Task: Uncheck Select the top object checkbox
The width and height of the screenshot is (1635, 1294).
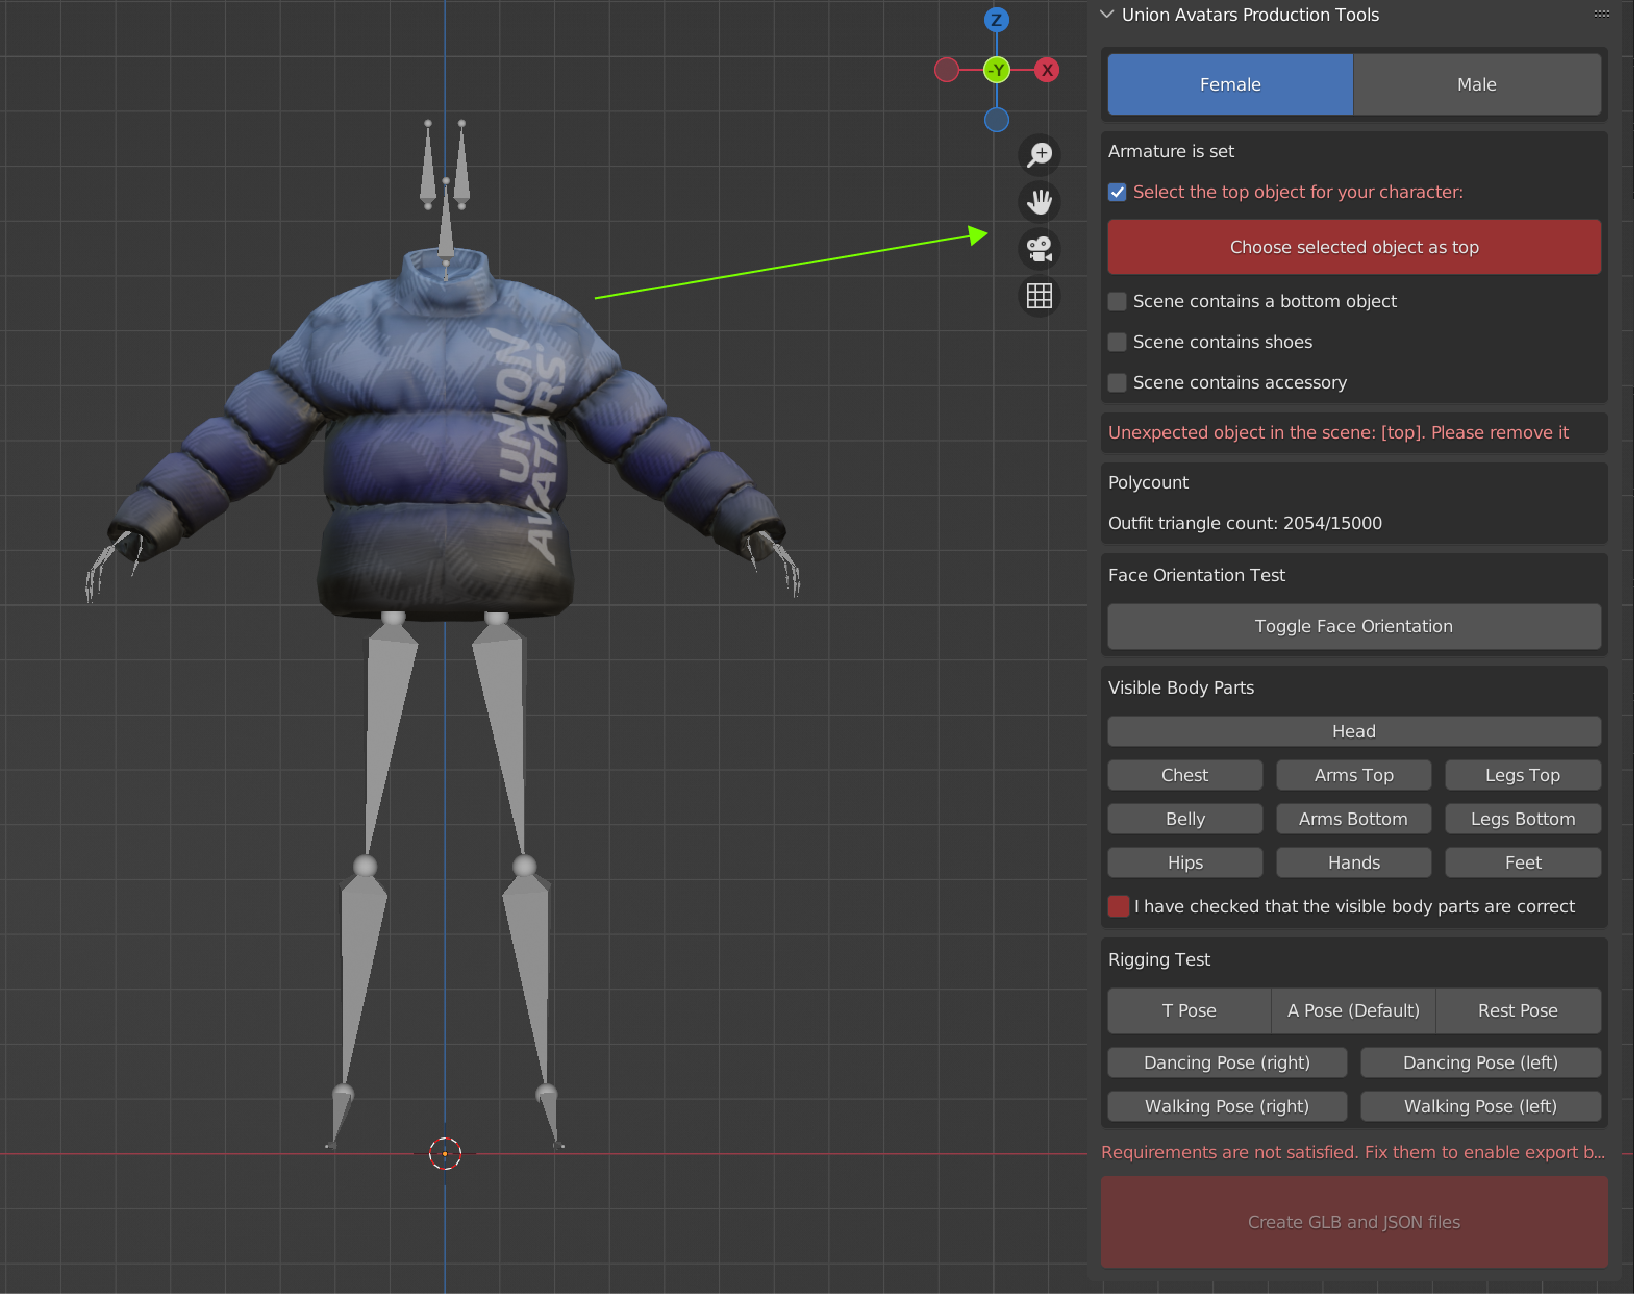Action: coord(1117,192)
